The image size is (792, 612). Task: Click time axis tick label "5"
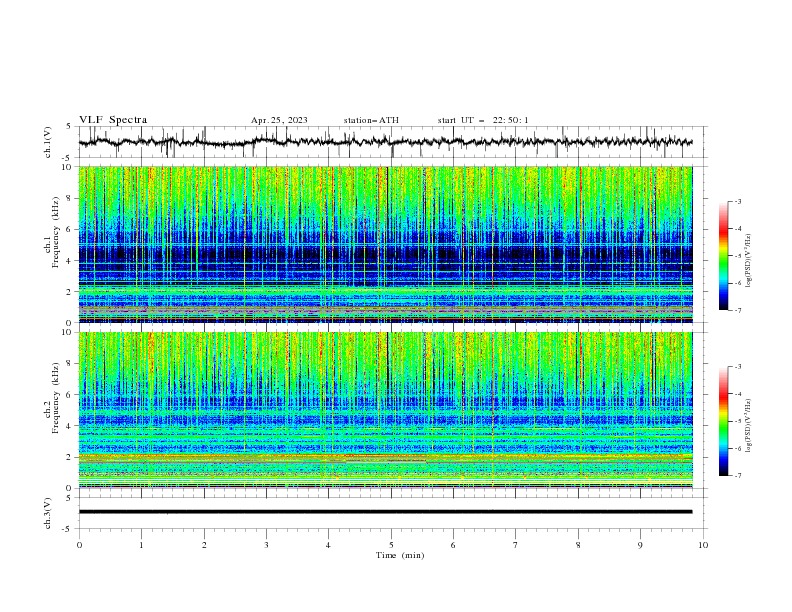tap(391, 545)
